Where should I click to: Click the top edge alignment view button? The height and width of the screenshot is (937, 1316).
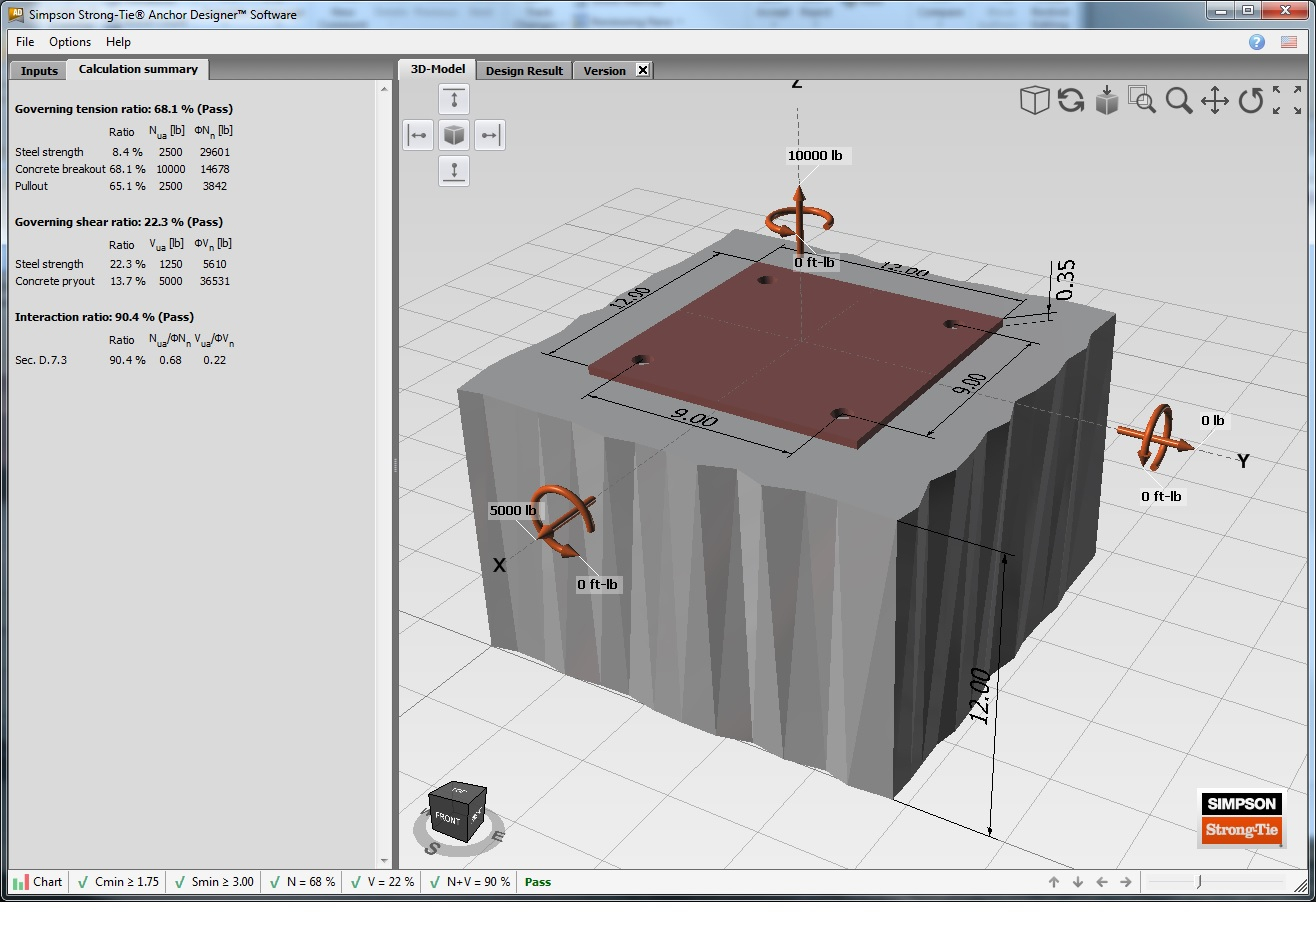454,99
